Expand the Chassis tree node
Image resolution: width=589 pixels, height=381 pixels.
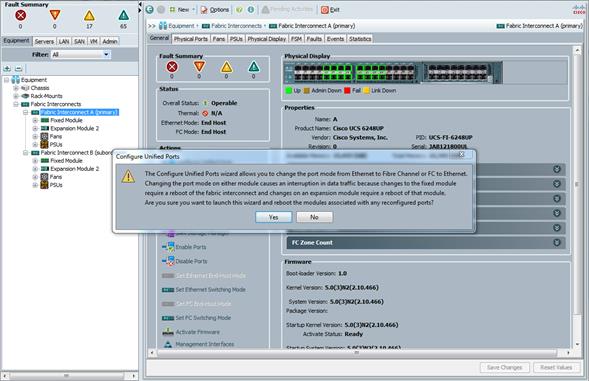16,88
